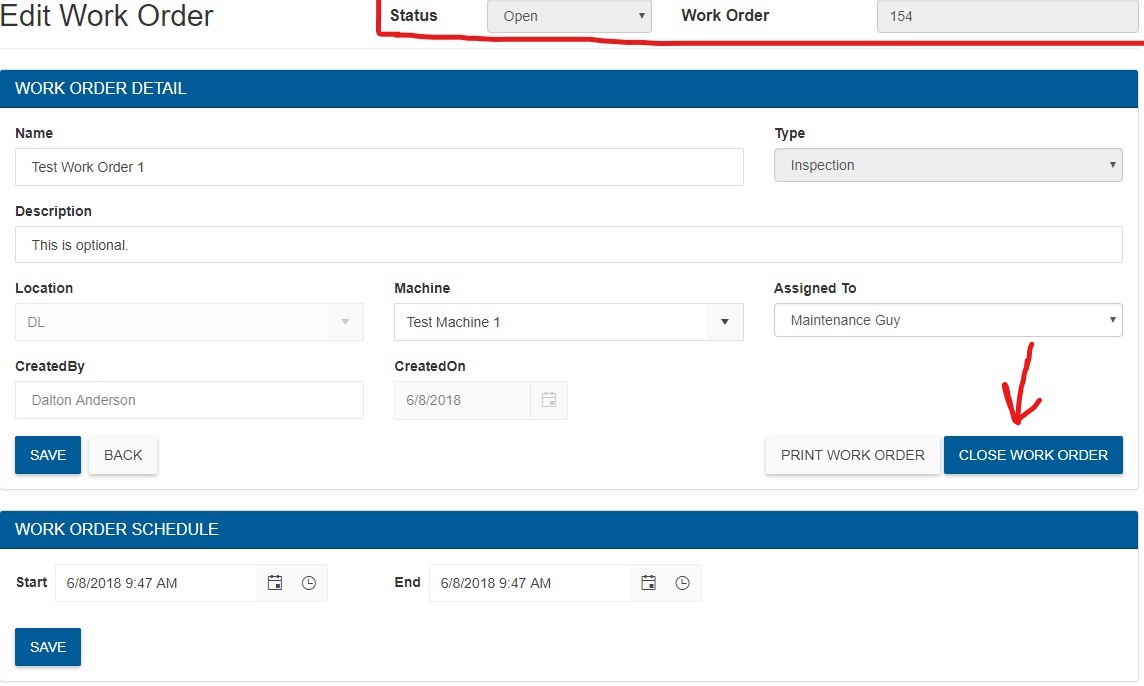Screen dimensions: 1144x686
Task: Open the Assigned To dropdown
Action: pyautogui.click(x=947, y=321)
